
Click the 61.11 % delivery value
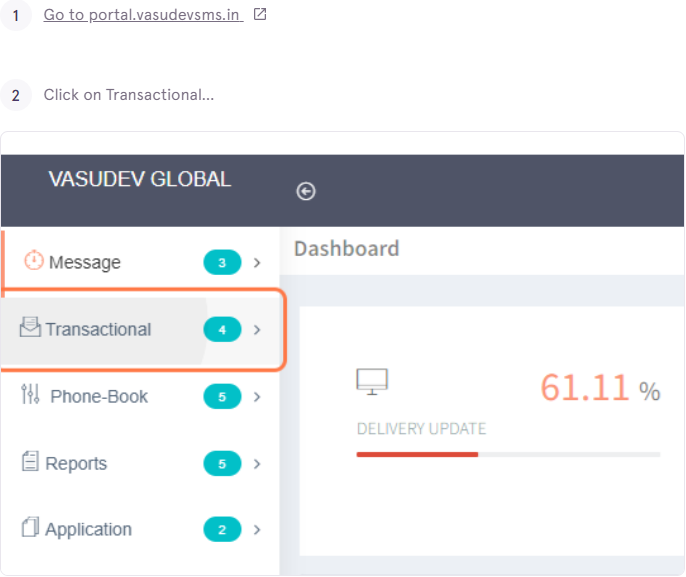pyautogui.click(x=600, y=388)
